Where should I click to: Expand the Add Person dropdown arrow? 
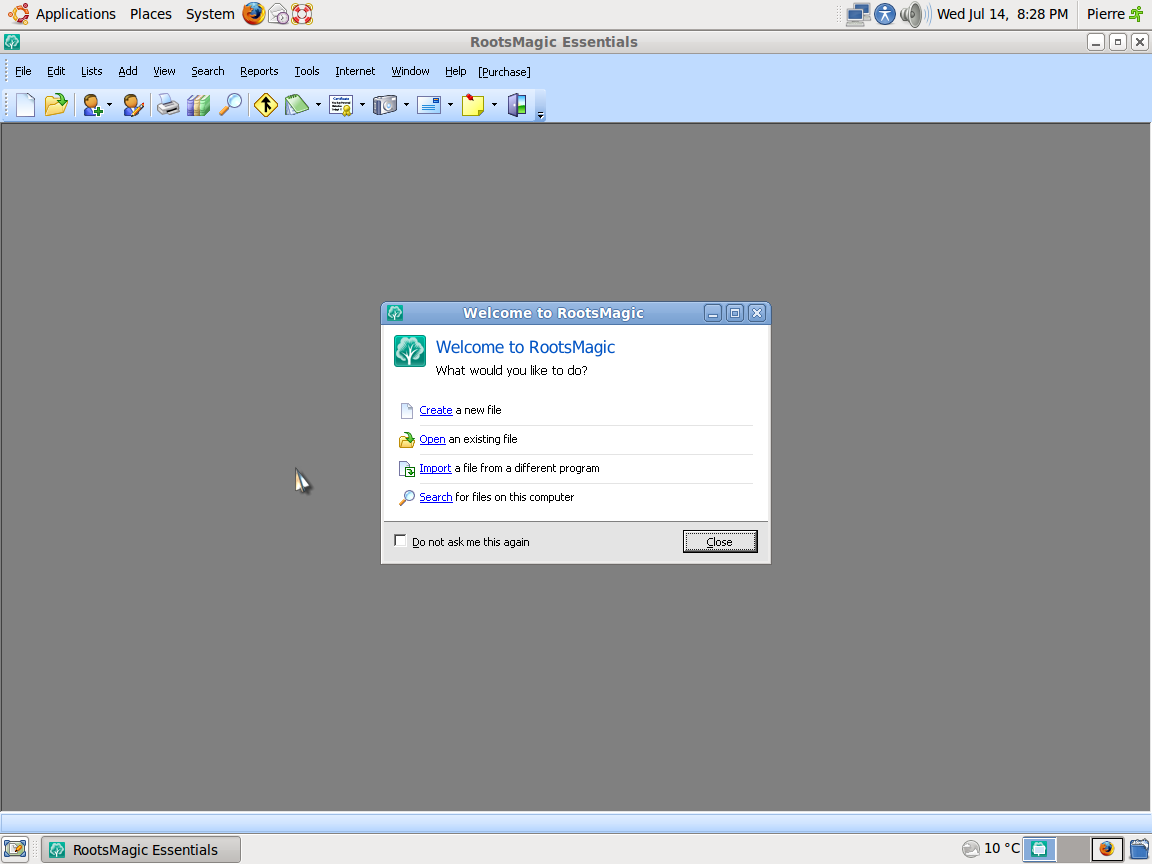click(109, 105)
